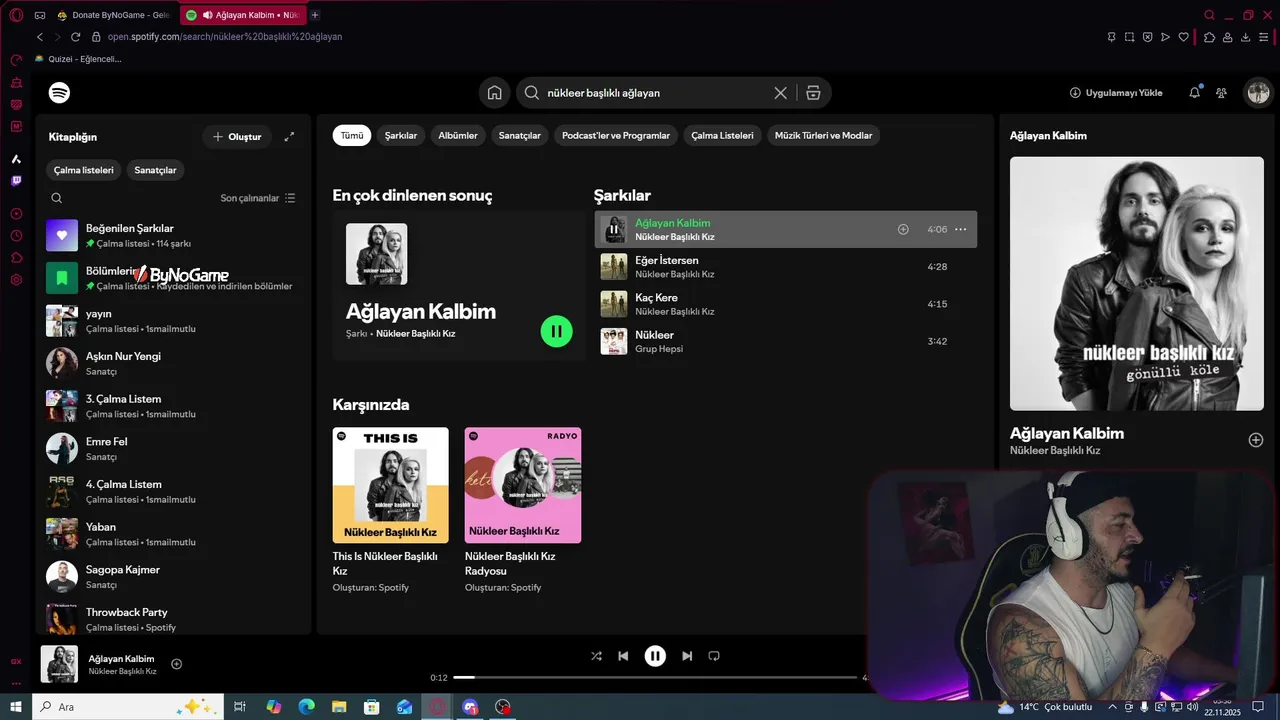The image size is (1280, 720).
Task: Open the Spotify home page icon
Action: coord(494,93)
